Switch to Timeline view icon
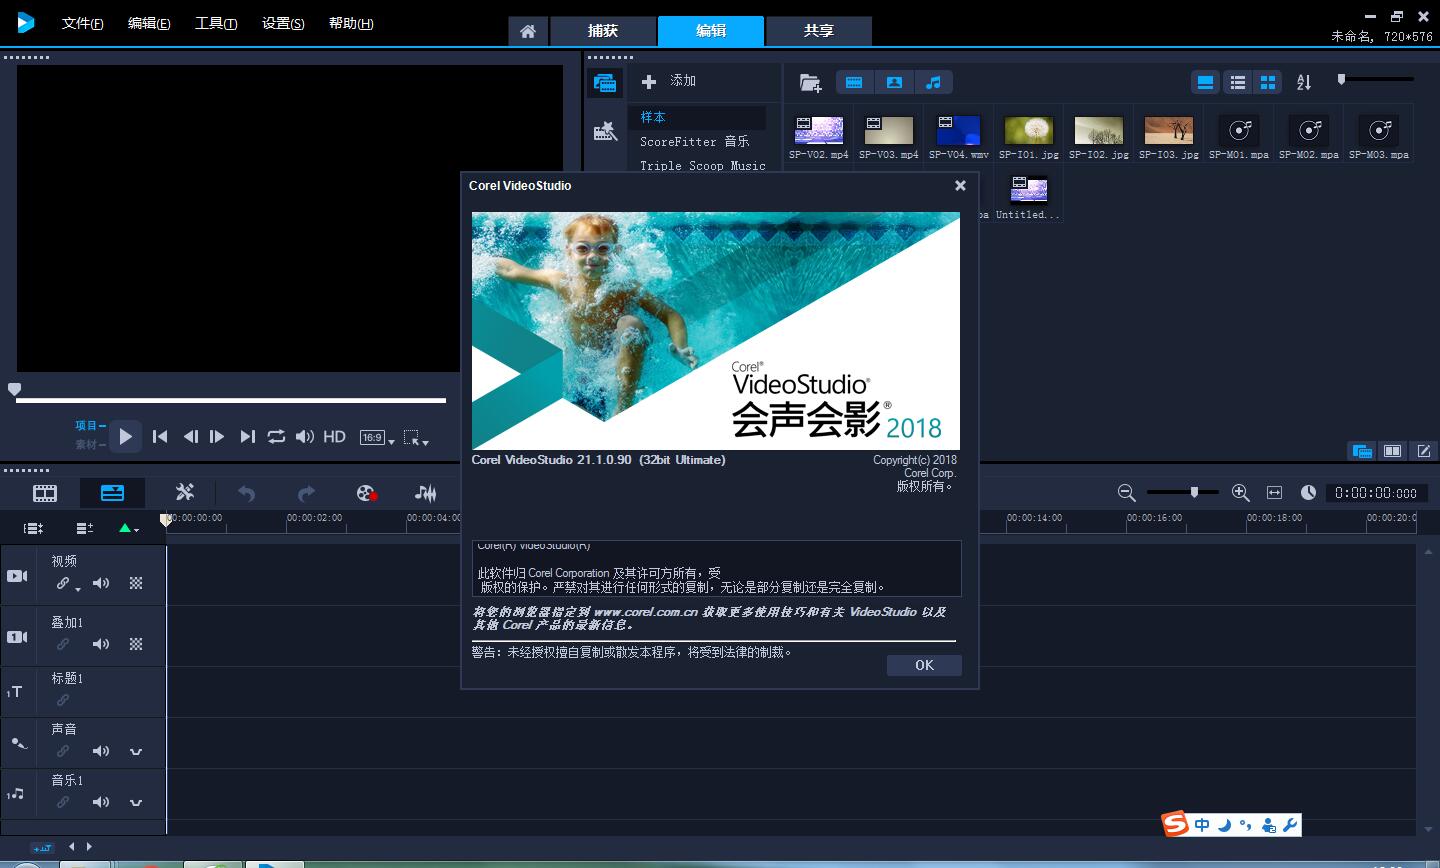Screen dimensions: 1440x868 coord(112,493)
